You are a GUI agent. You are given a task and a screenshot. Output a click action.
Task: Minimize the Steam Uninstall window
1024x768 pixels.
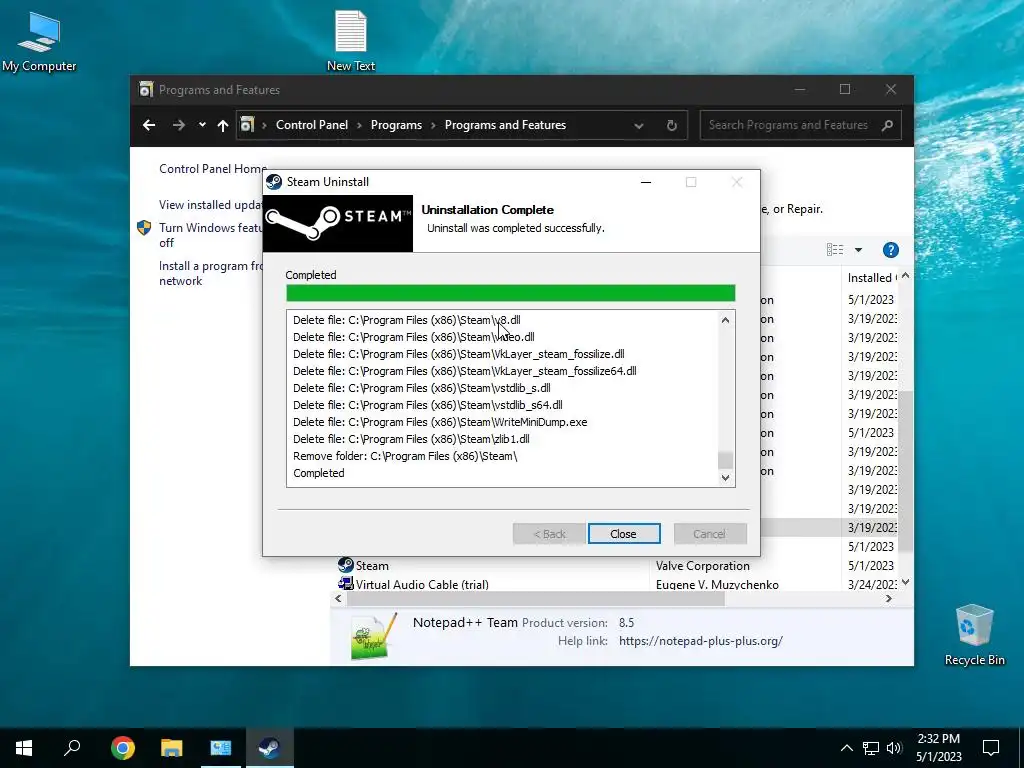coord(646,182)
